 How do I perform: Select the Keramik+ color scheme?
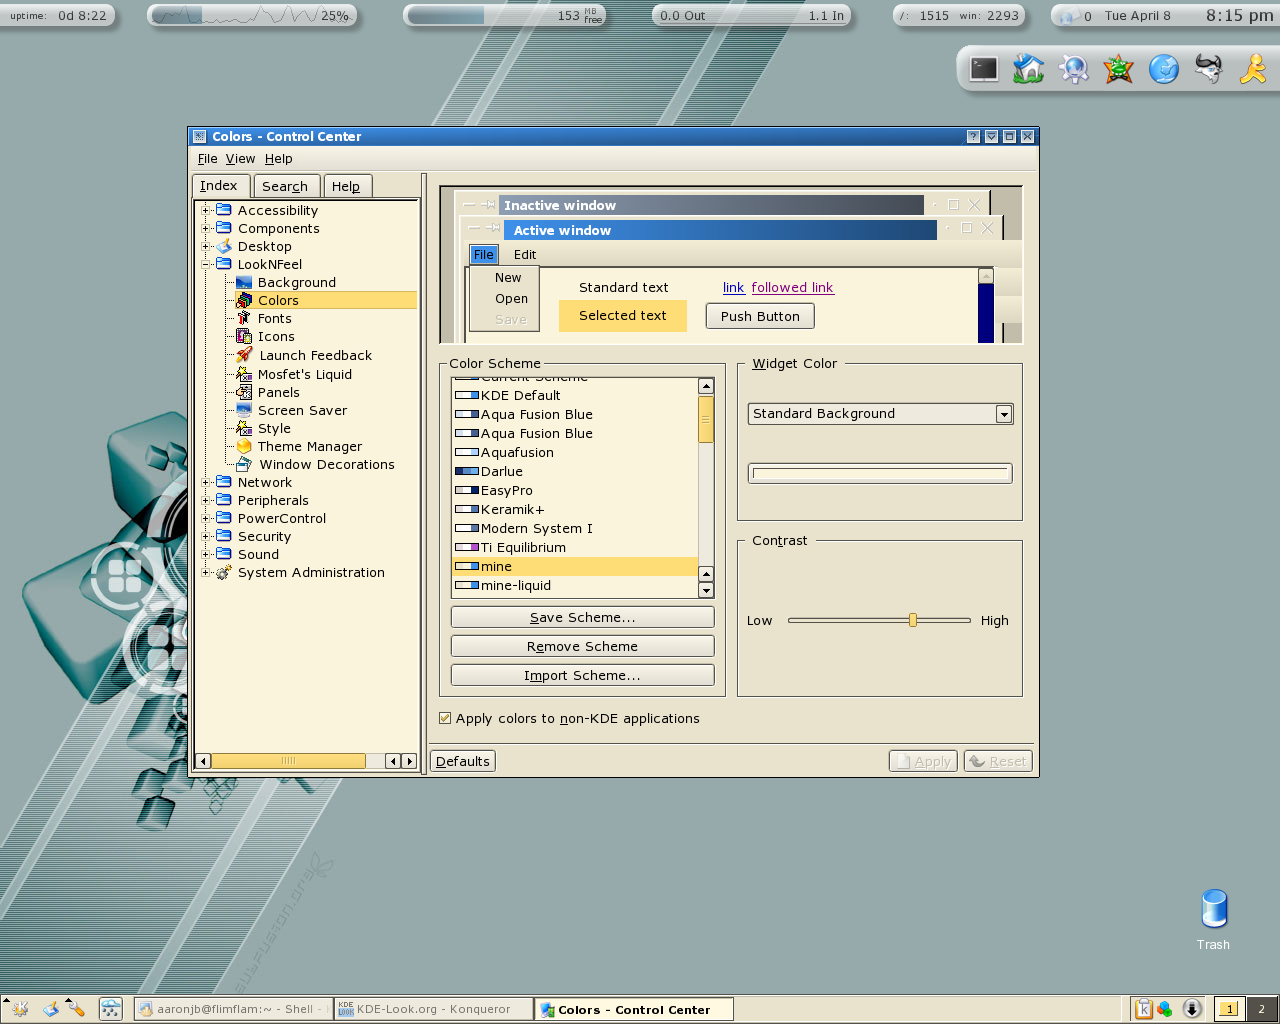pos(575,509)
